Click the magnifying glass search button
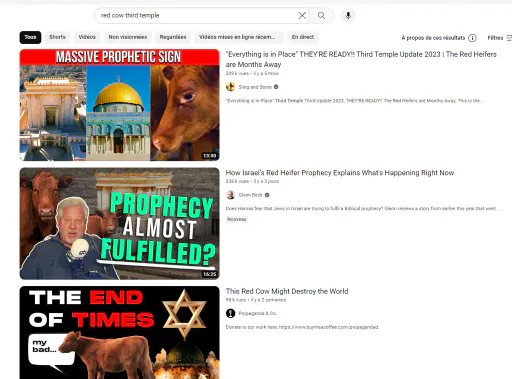This screenshot has height=379, width=512. [321, 15]
